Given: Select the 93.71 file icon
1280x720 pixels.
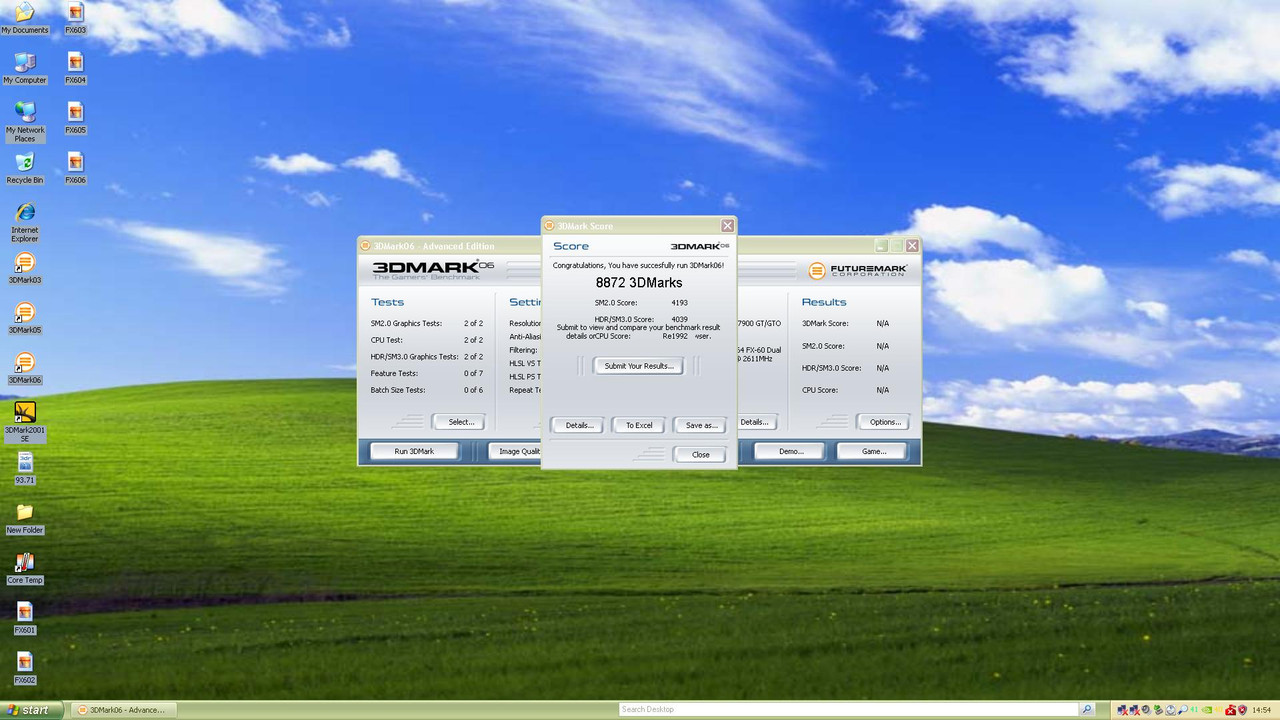Looking at the screenshot, I should coord(25,468).
